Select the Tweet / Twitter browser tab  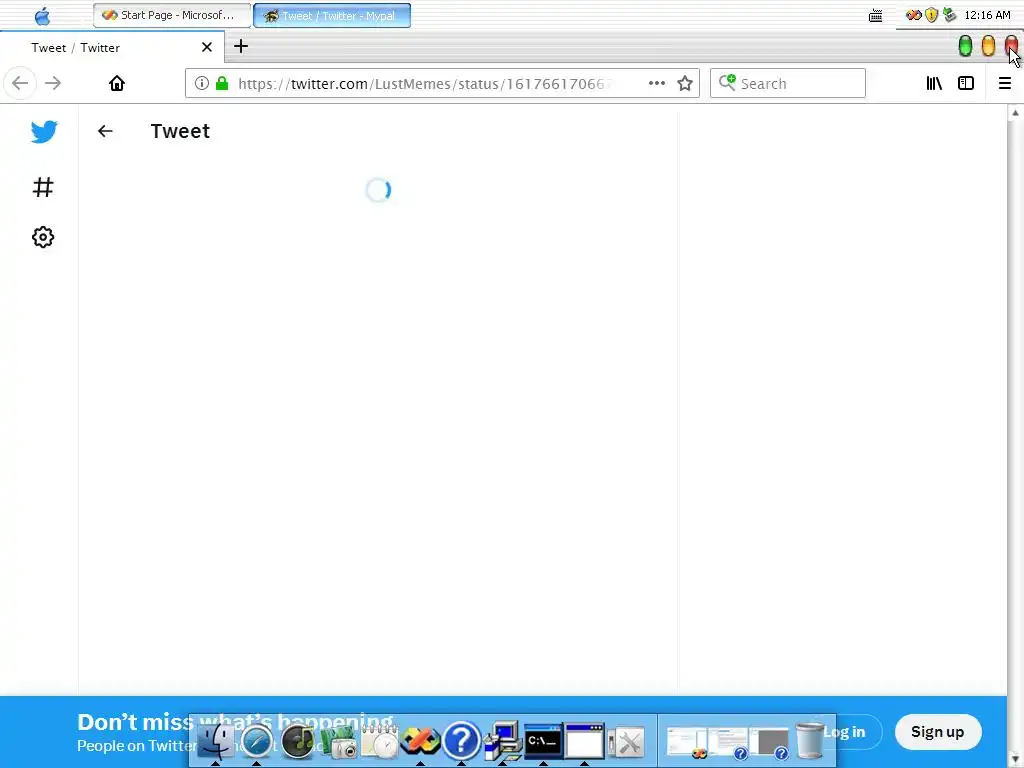pos(112,47)
